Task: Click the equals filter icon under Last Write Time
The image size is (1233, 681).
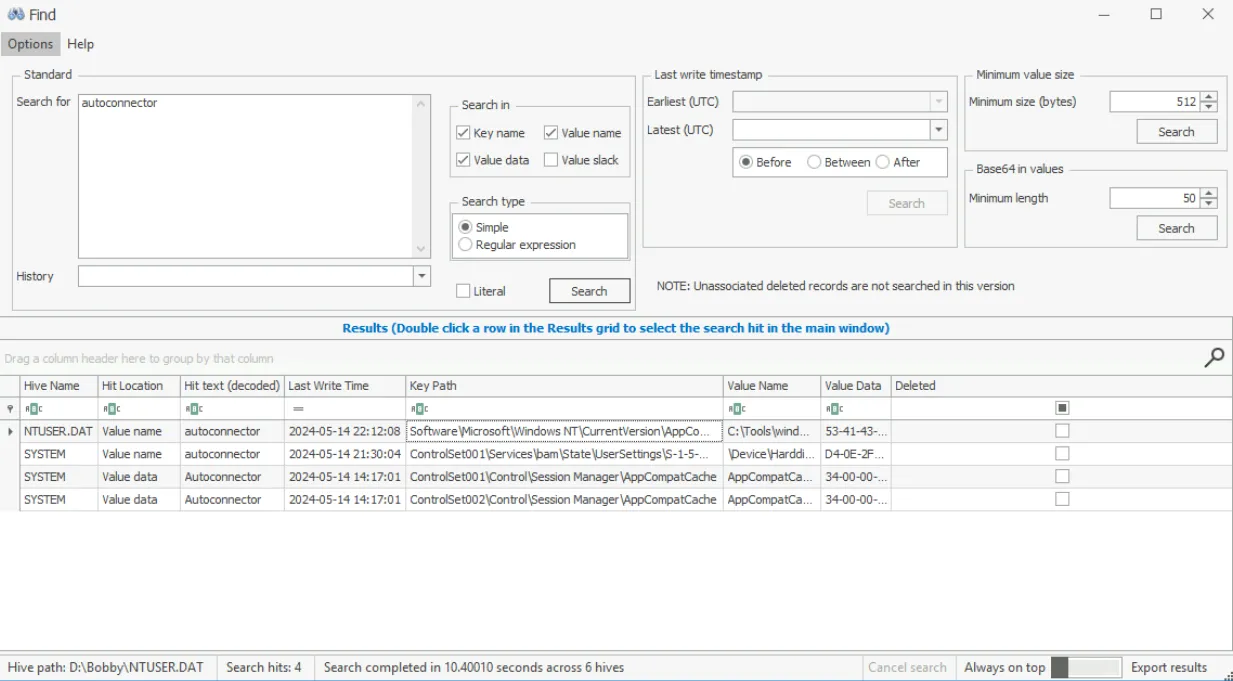Action: click(x=298, y=409)
